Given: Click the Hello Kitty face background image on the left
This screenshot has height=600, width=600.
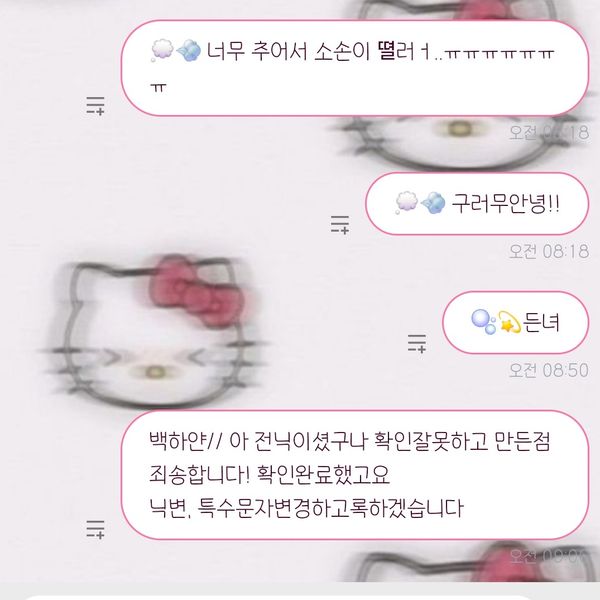Looking at the screenshot, I should point(155,331).
